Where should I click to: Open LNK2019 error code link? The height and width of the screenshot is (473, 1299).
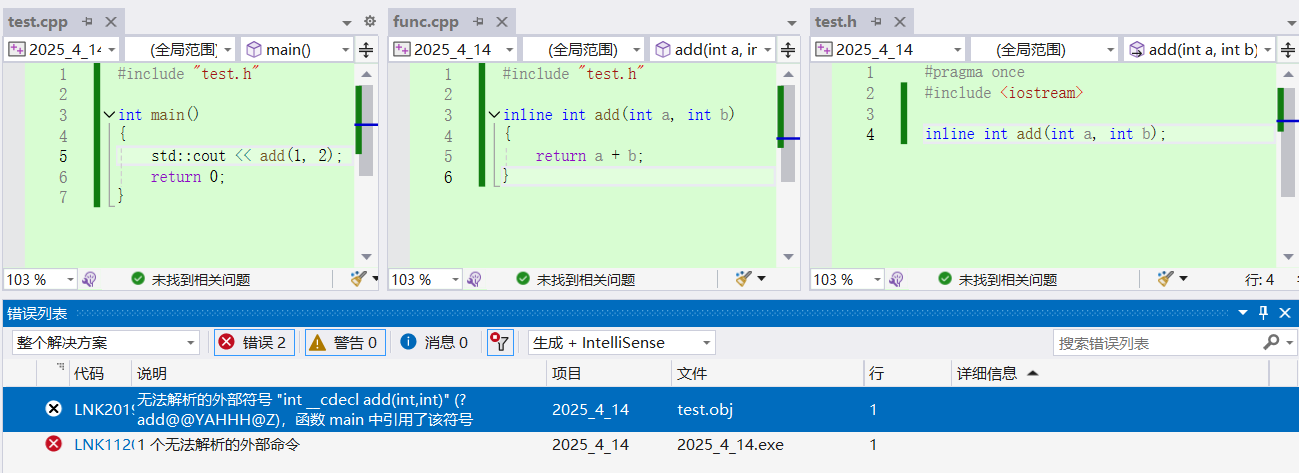point(102,409)
